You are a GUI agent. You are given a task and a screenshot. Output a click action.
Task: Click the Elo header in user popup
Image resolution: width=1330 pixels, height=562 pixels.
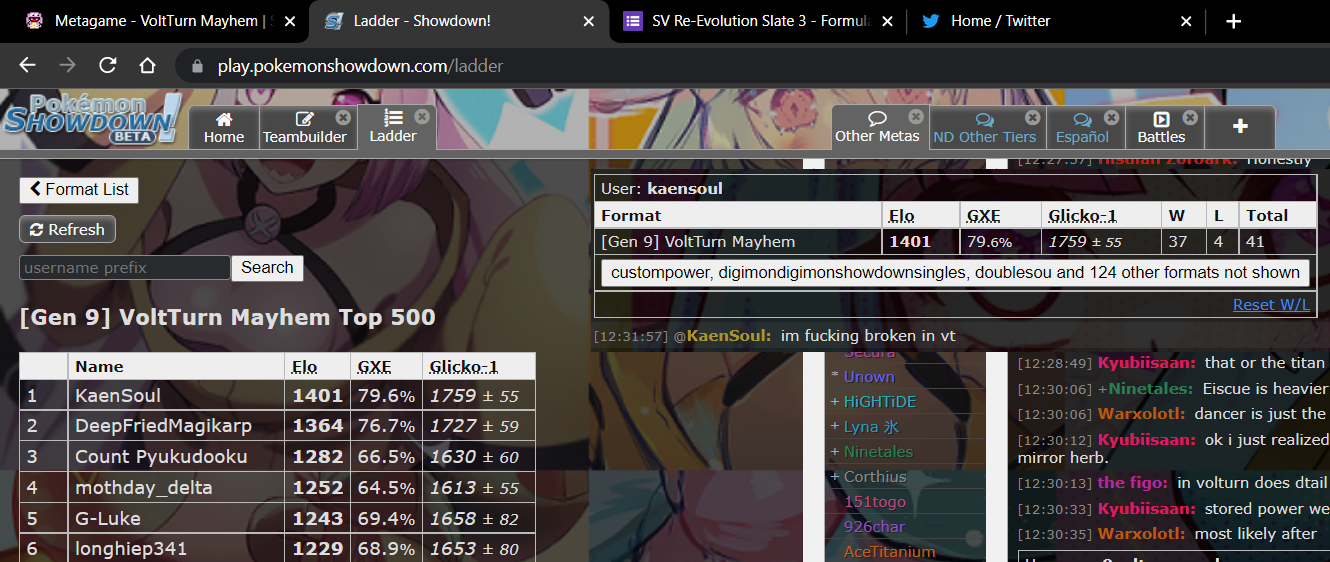901,216
